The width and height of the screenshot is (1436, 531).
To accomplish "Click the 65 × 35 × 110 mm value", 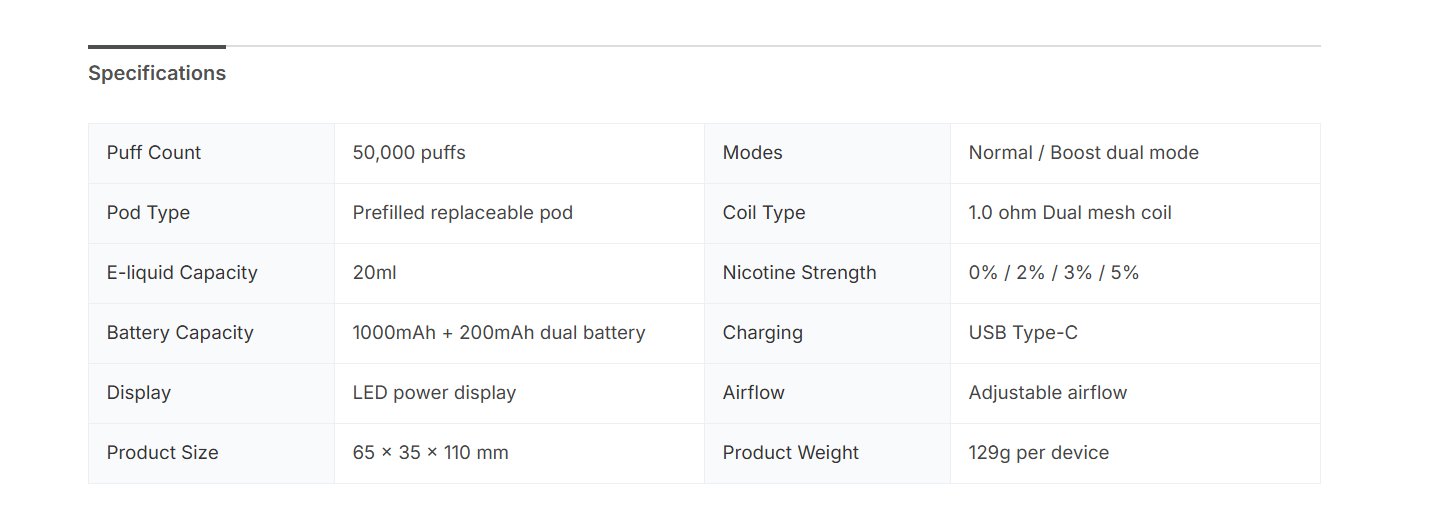I will point(430,453).
